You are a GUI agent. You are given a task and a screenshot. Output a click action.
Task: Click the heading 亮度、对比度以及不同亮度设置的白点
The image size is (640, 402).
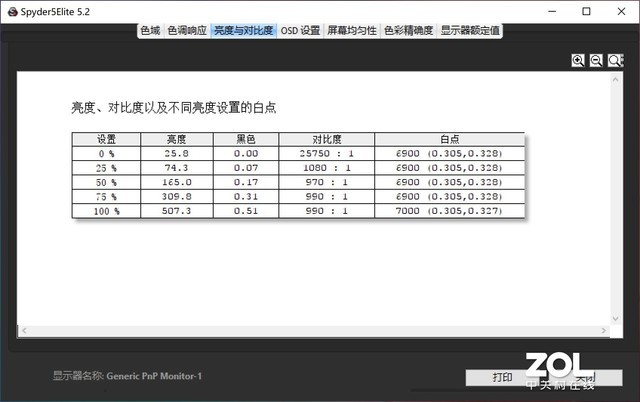click(173, 108)
